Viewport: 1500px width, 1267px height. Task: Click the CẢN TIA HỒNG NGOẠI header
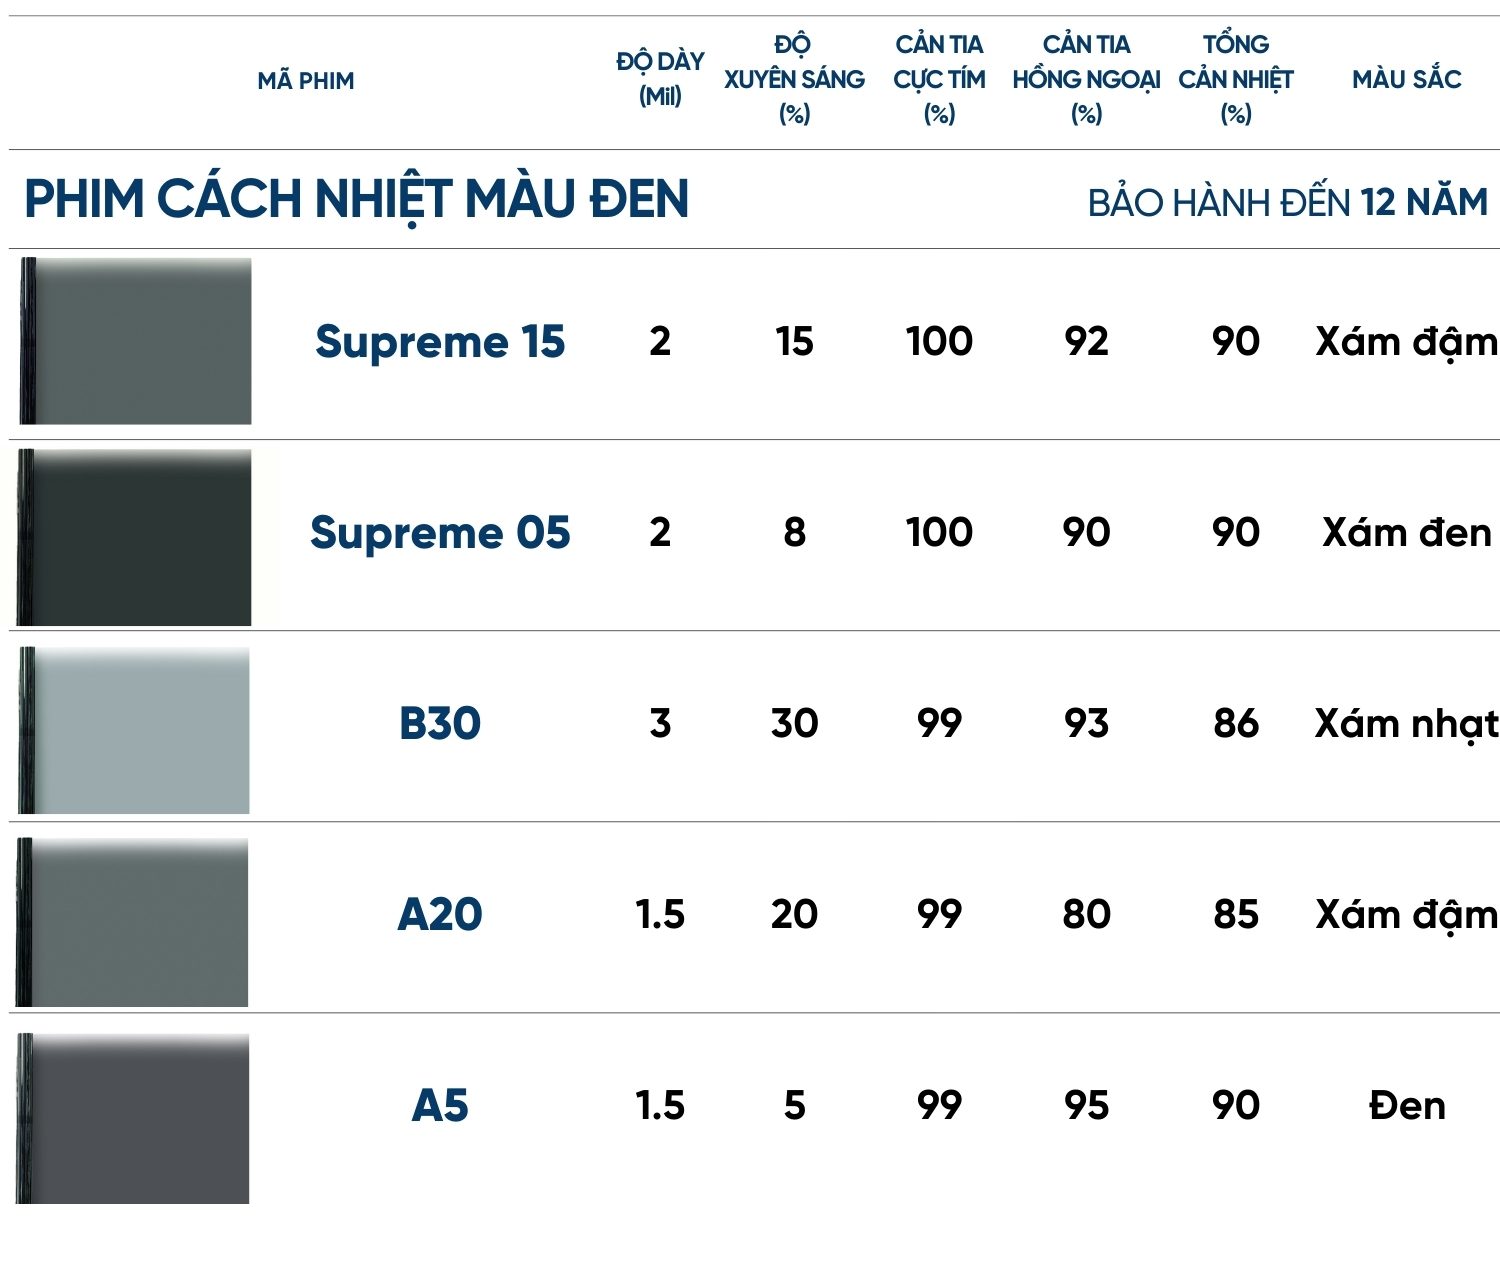1086,78
